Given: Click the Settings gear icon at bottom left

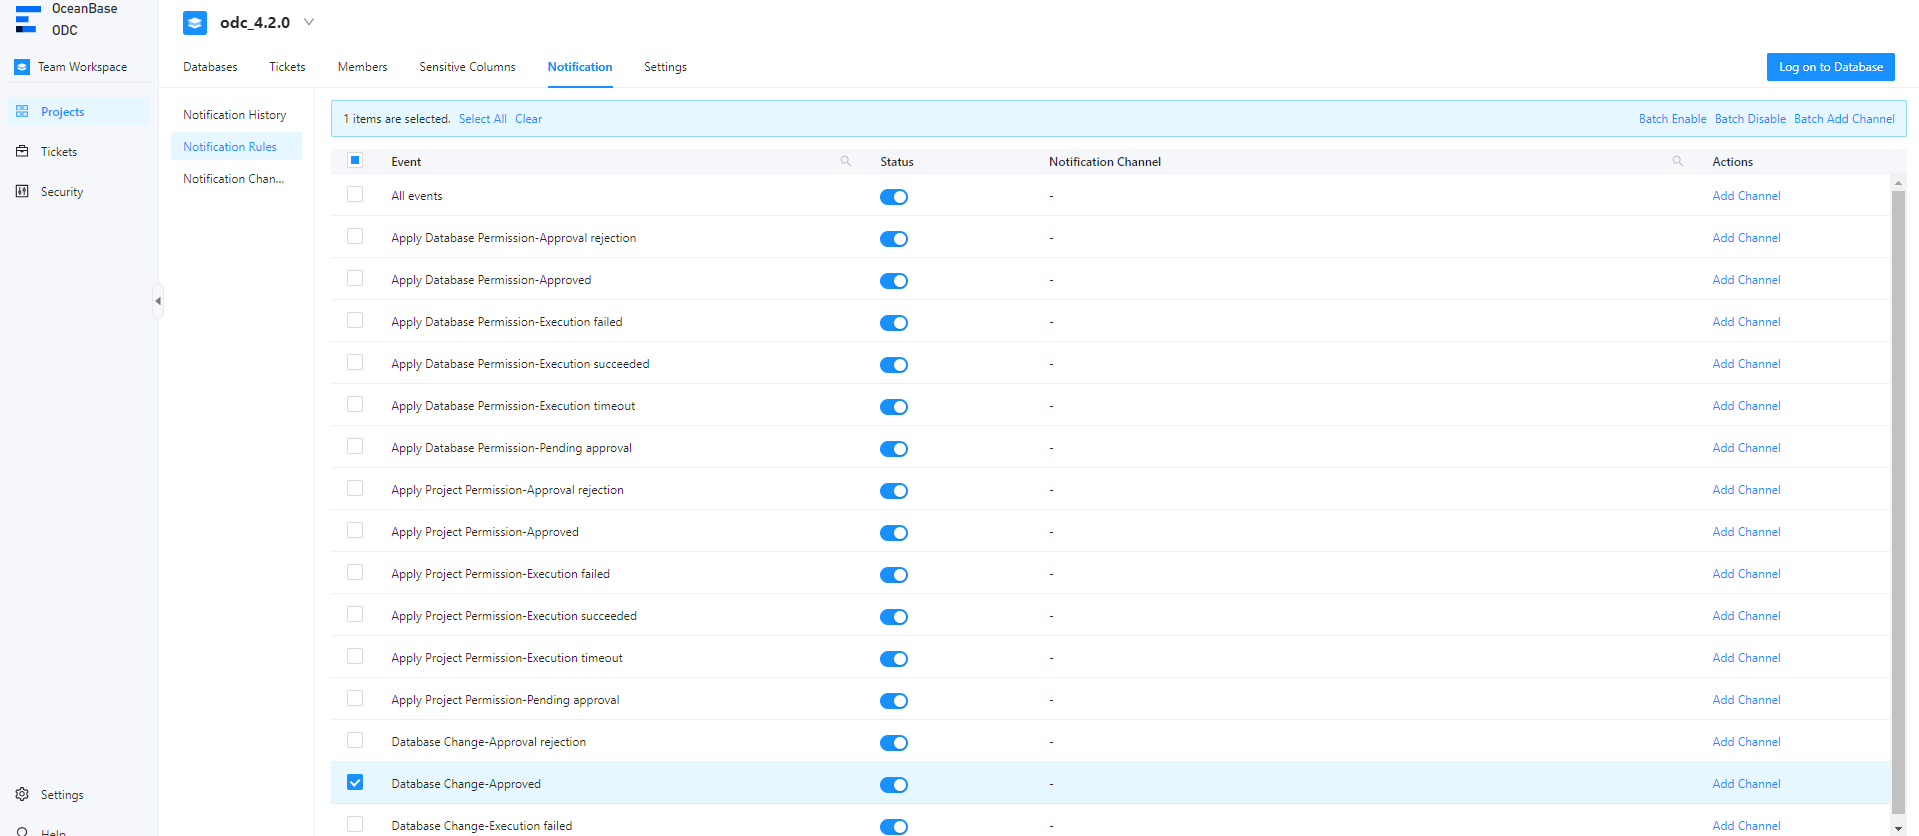Looking at the screenshot, I should (22, 795).
